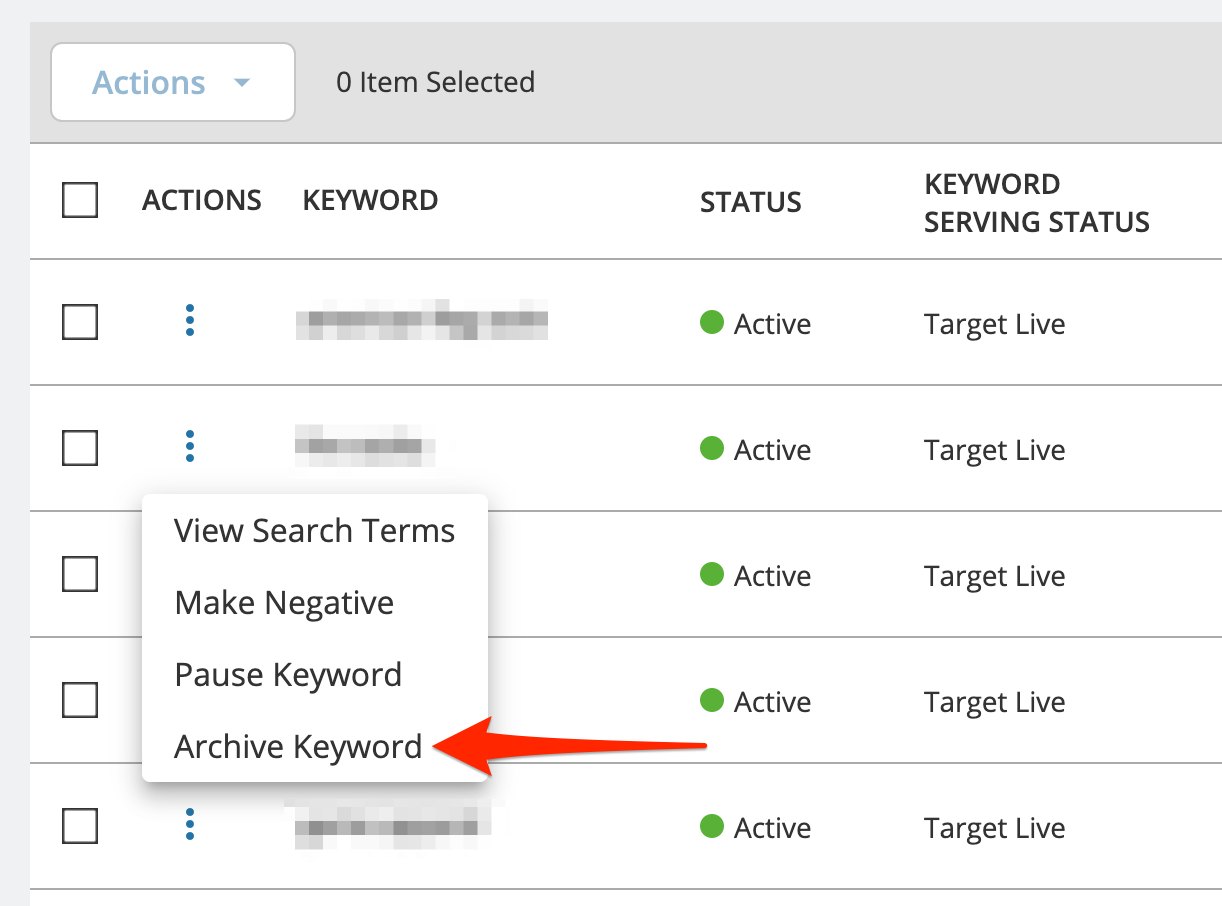Screen dimensions: 1222x906
Task: Open the three-dot actions menu in second row
Action: pyautogui.click(x=190, y=447)
